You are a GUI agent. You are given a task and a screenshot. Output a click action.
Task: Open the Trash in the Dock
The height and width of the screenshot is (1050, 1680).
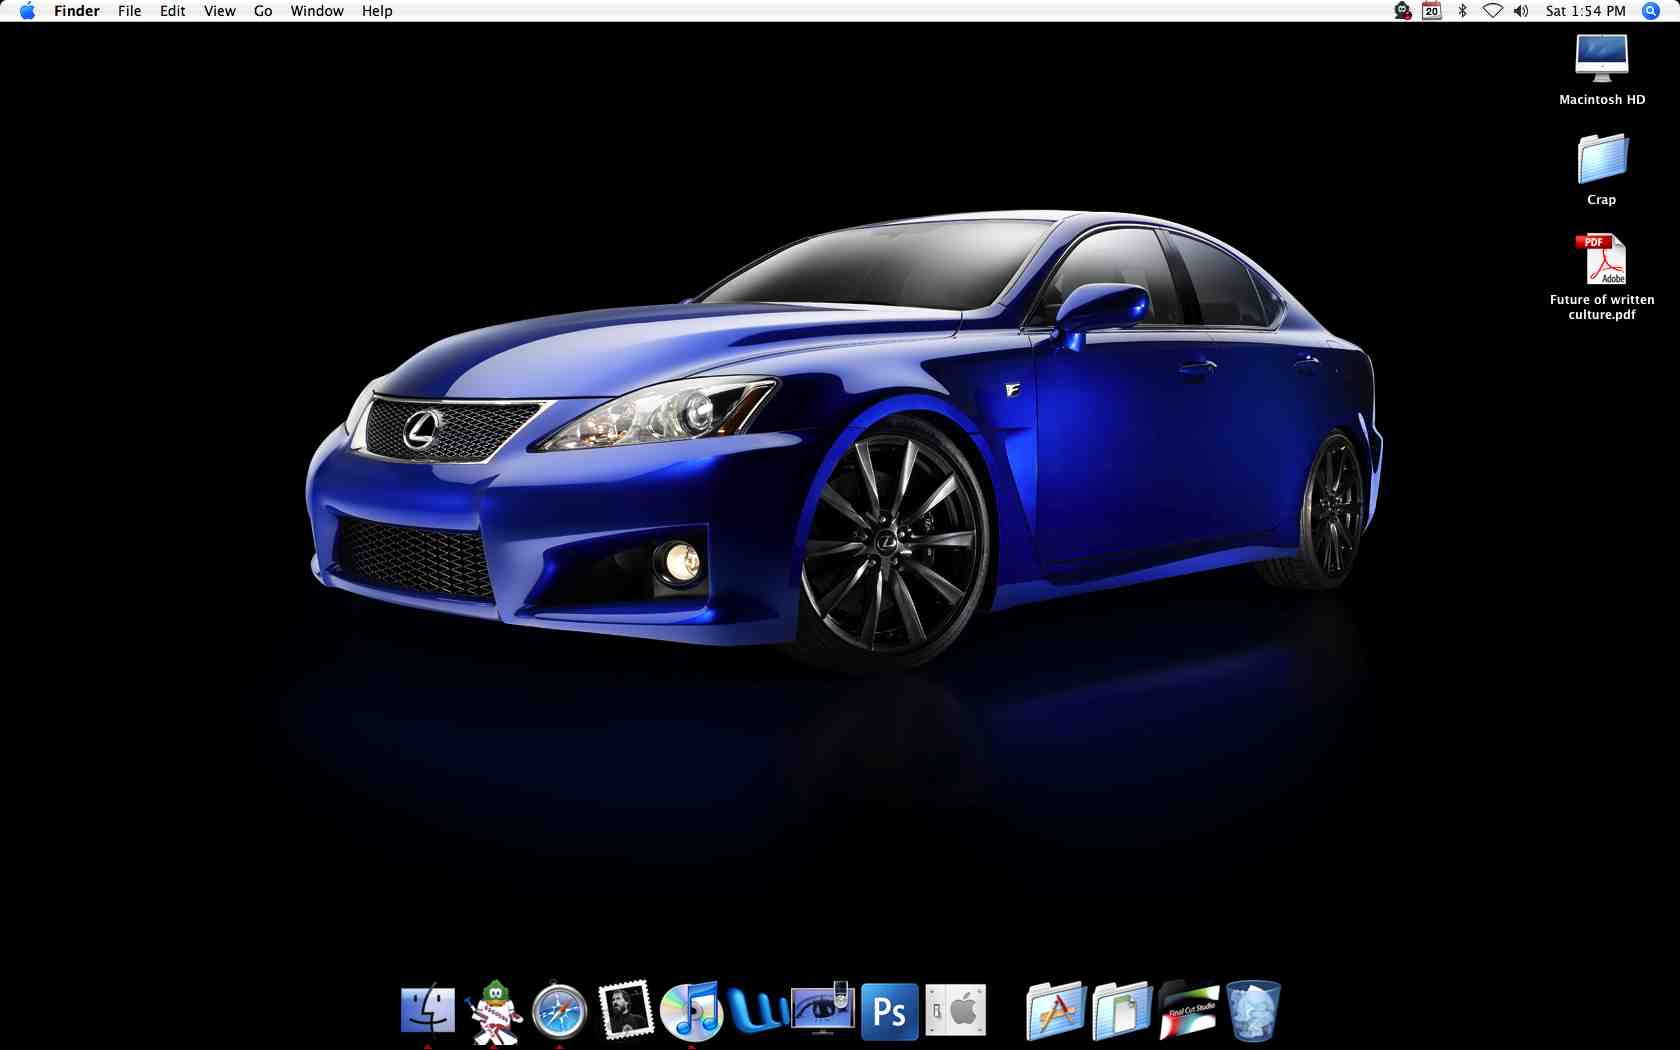[1253, 1011]
